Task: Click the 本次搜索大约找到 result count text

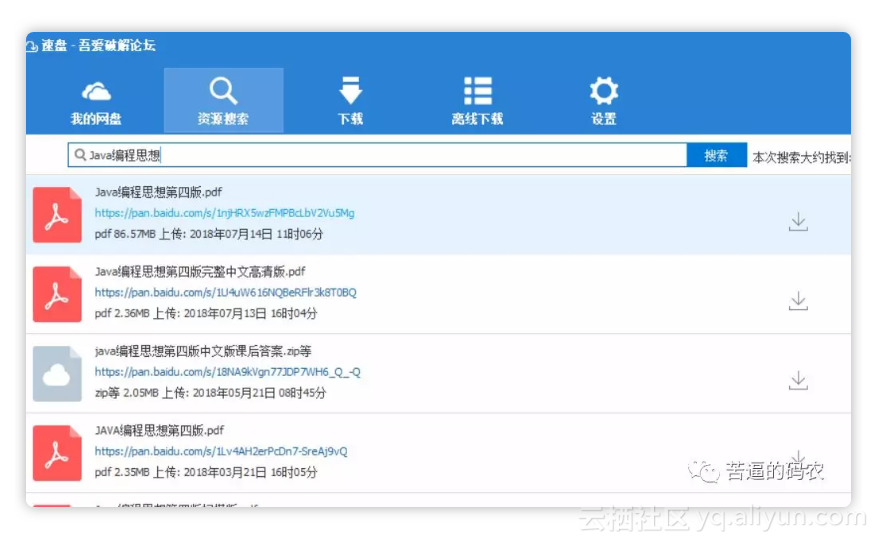Action: [x=801, y=157]
